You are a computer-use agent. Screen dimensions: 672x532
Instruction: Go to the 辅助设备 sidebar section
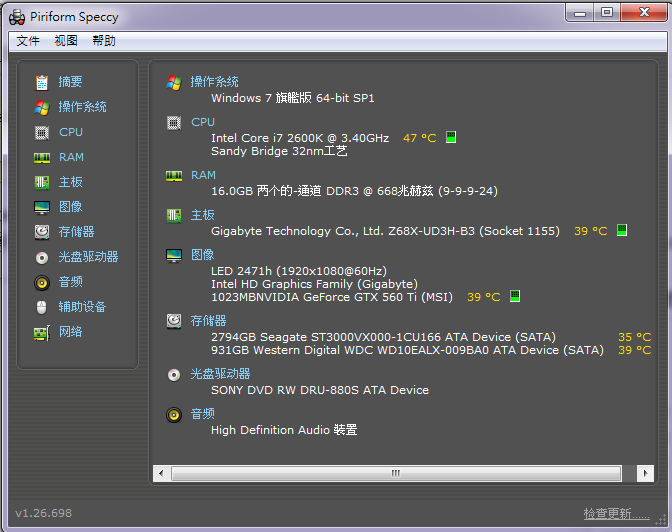click(x=82, y=307)
